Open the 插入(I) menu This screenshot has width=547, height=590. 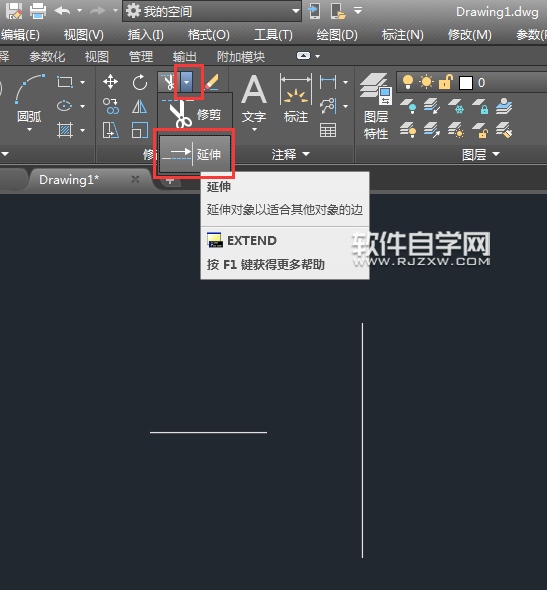coord(145,35)
